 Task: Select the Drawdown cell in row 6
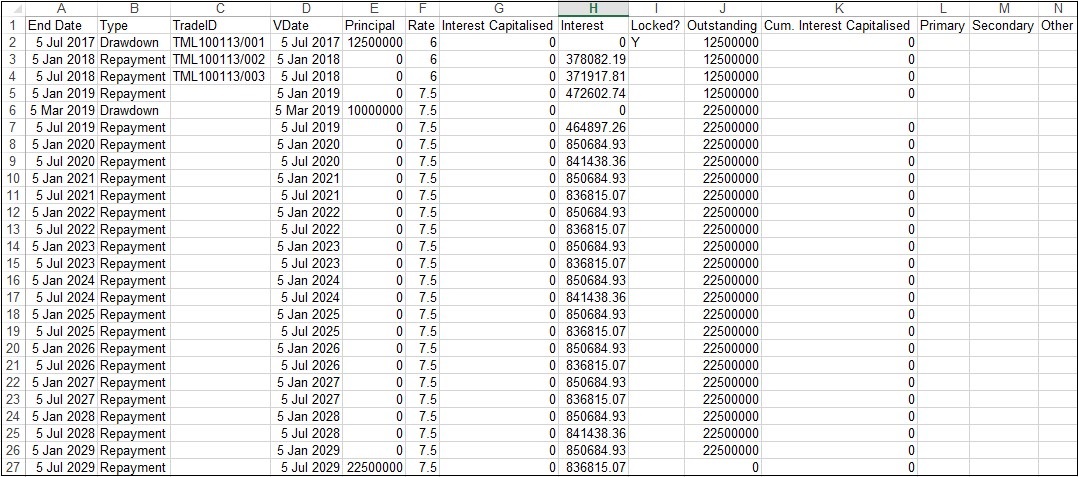[x=133, y=110]
